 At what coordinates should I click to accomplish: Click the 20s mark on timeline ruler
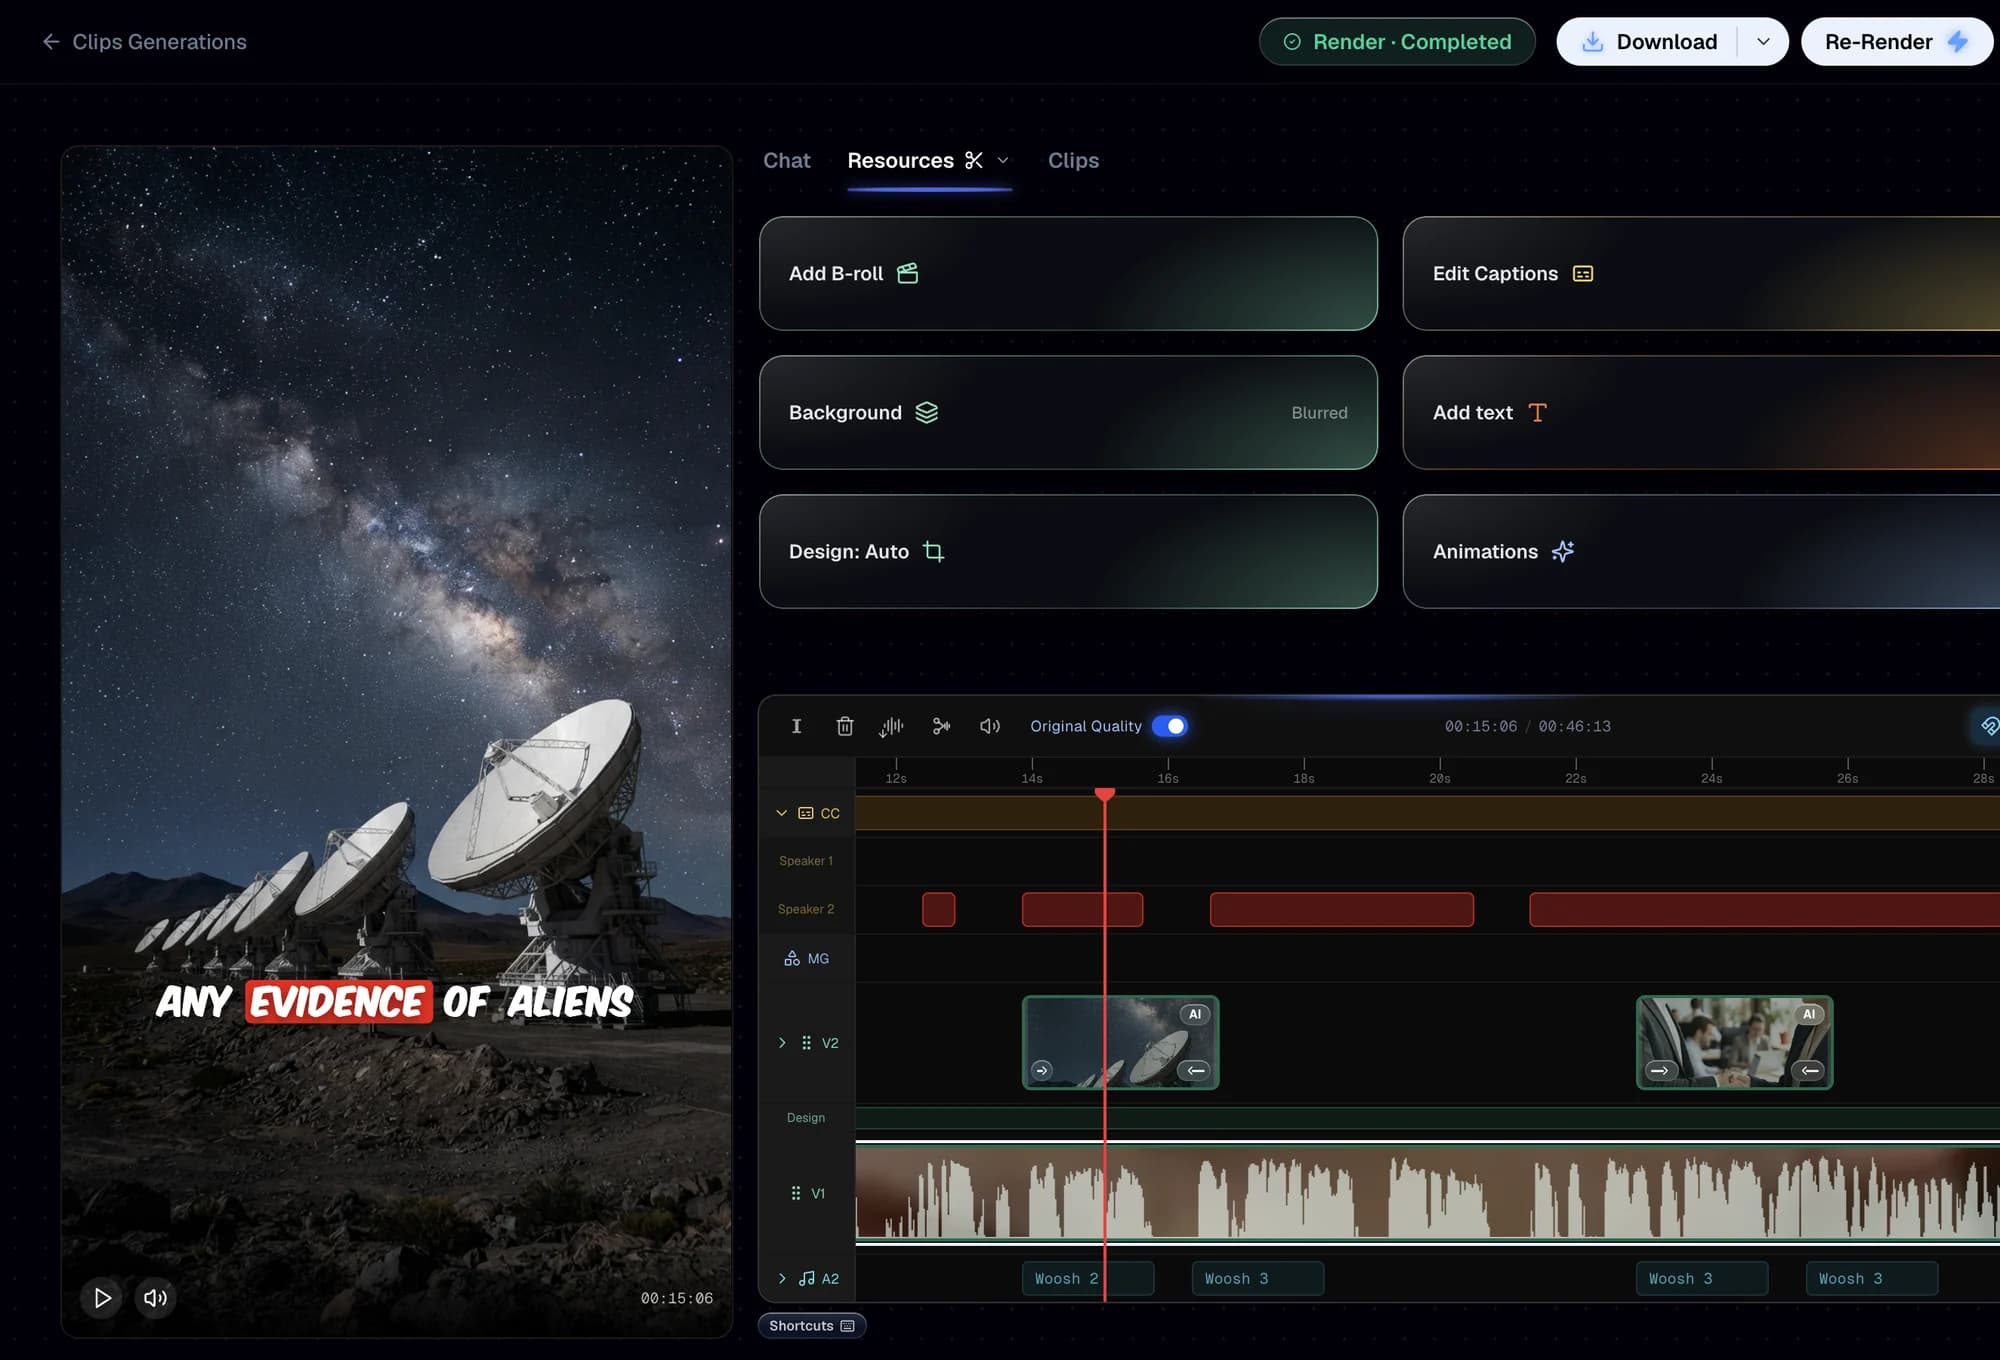pos(1440,772)
